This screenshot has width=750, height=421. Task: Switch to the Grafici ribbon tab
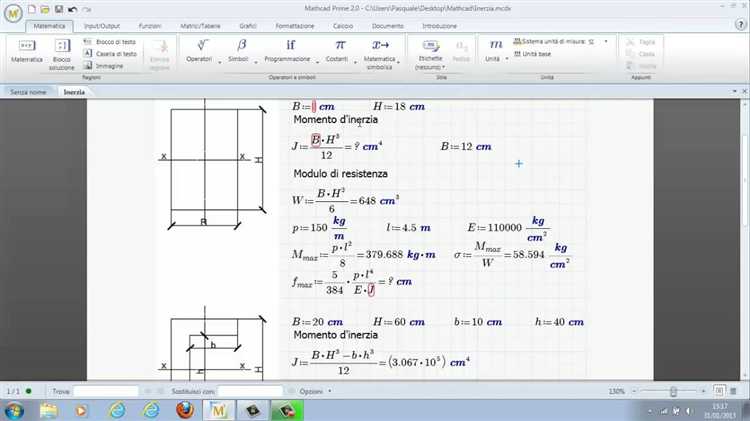[248, 26]
